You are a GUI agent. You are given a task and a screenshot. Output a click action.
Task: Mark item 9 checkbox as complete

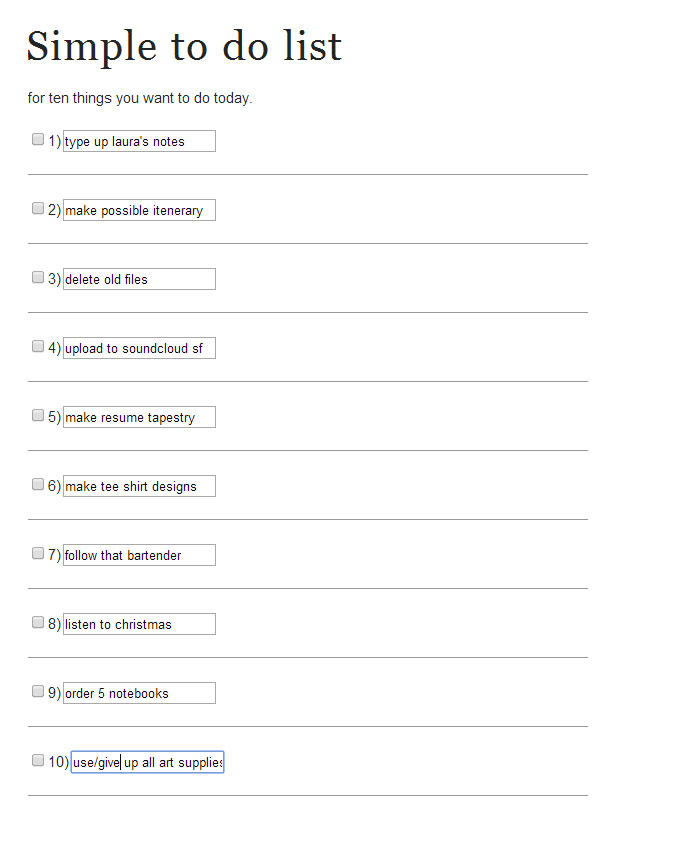click(38, 692)
